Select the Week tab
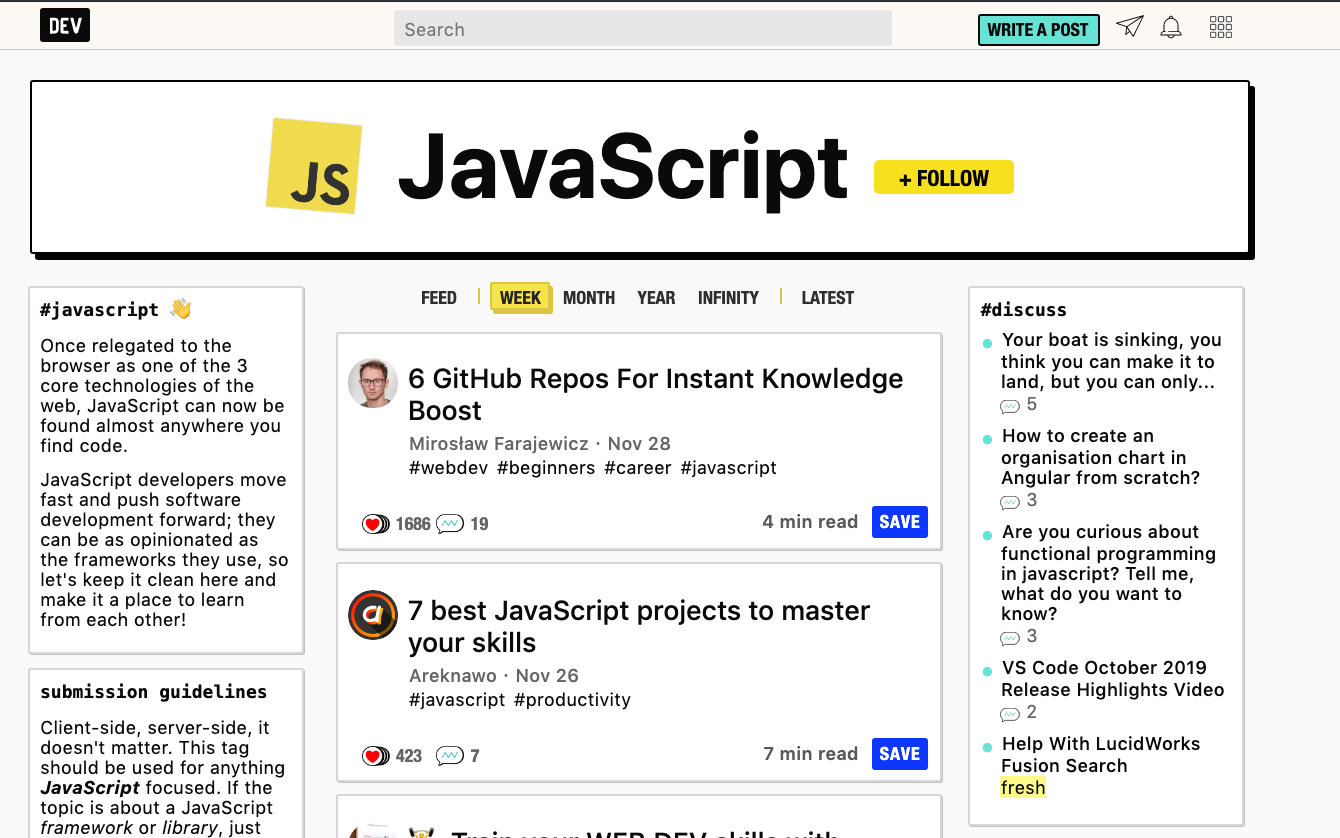Image resolution: width=1340 pixels, height=838 pixels. coord(520,298)
